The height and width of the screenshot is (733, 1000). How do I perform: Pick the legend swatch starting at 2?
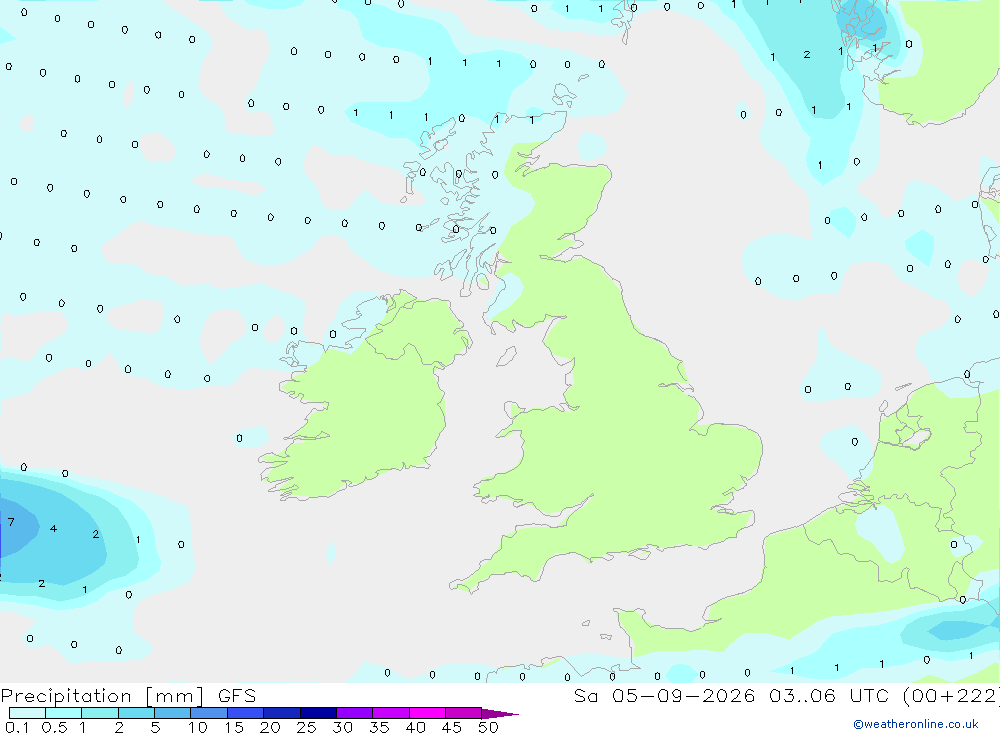click(136, 713)
